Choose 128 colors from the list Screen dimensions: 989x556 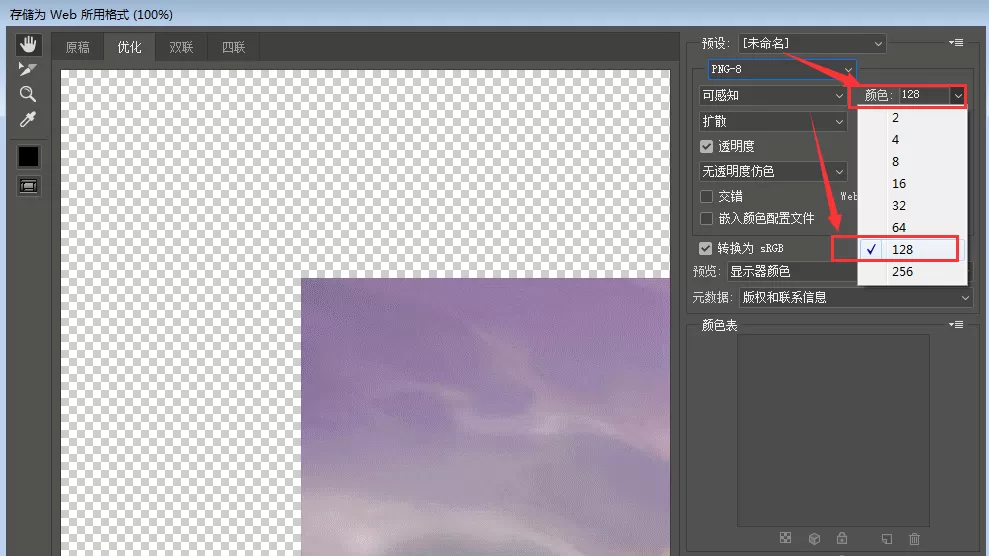tap(912, 249)
